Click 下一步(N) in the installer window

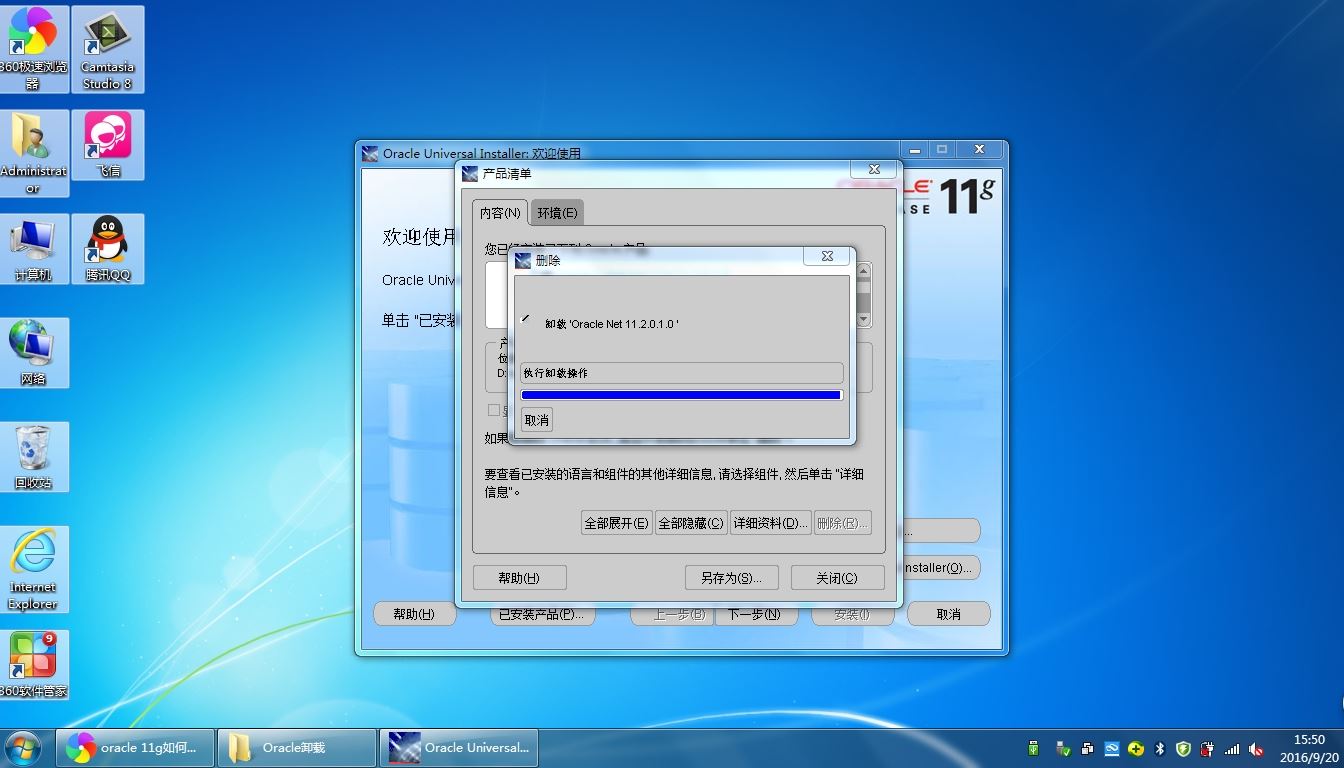tap(756, 614)
